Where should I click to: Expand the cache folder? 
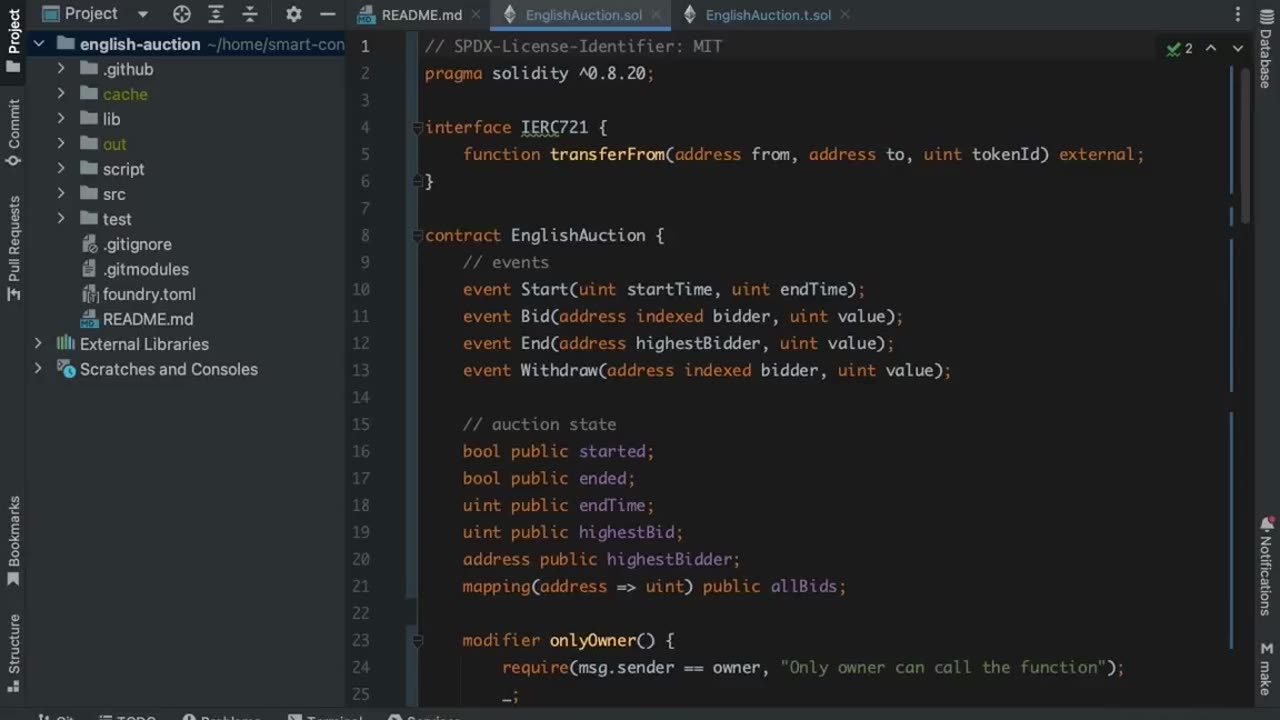point(61,94)
